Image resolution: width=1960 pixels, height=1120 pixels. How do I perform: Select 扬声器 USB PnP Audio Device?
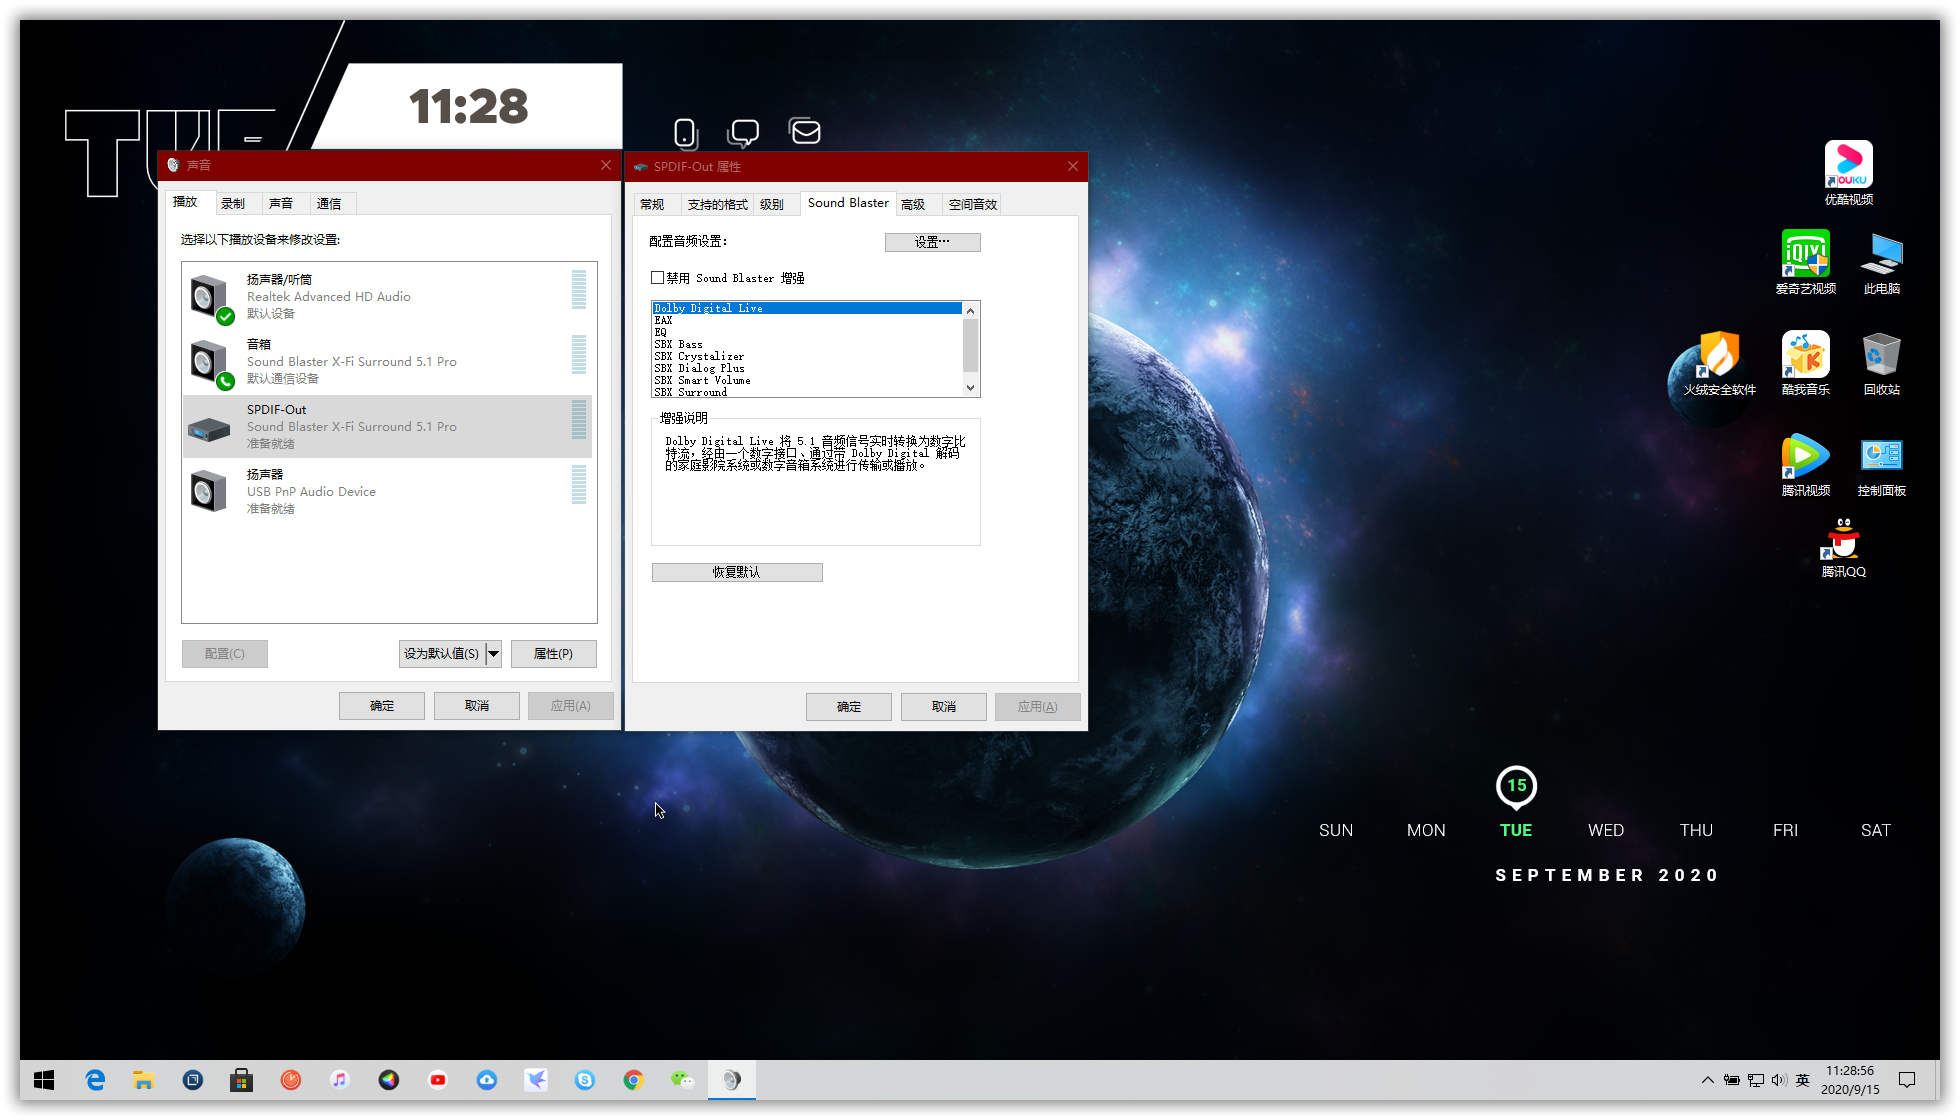387,492
